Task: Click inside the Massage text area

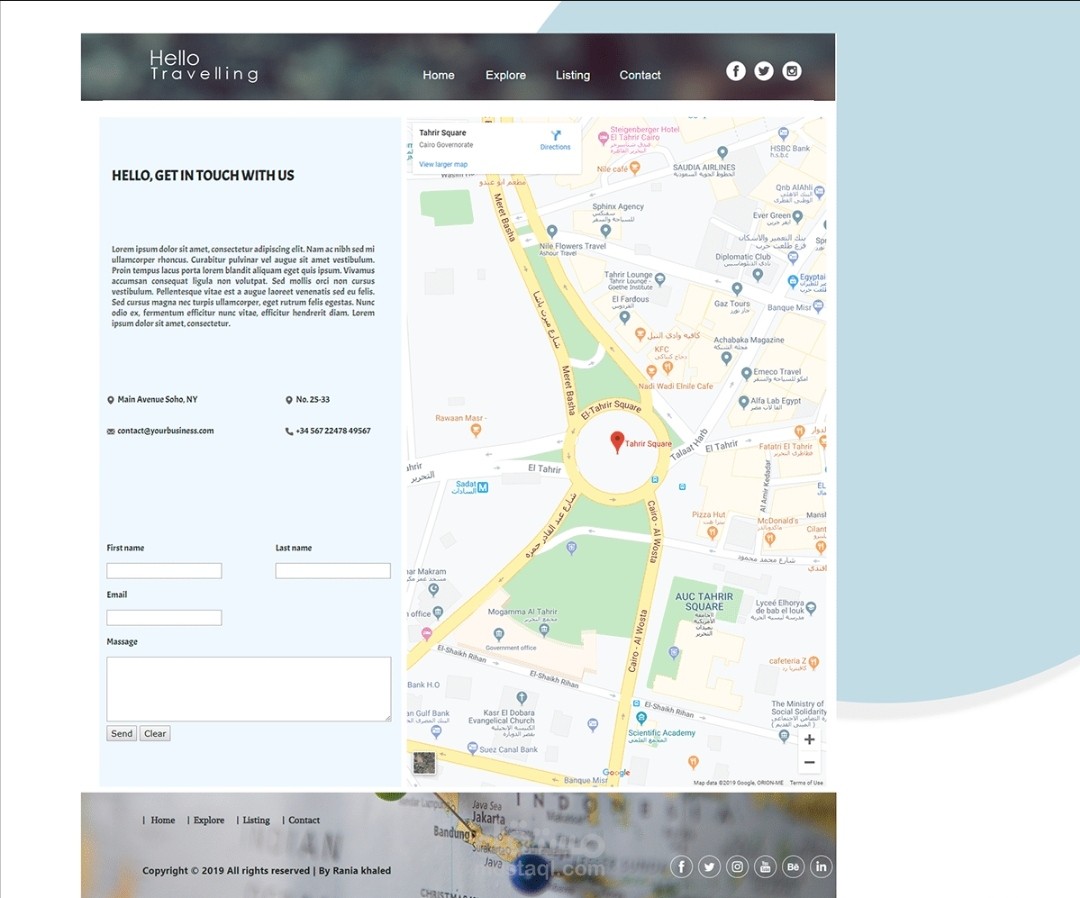Action: coord(249,689)
